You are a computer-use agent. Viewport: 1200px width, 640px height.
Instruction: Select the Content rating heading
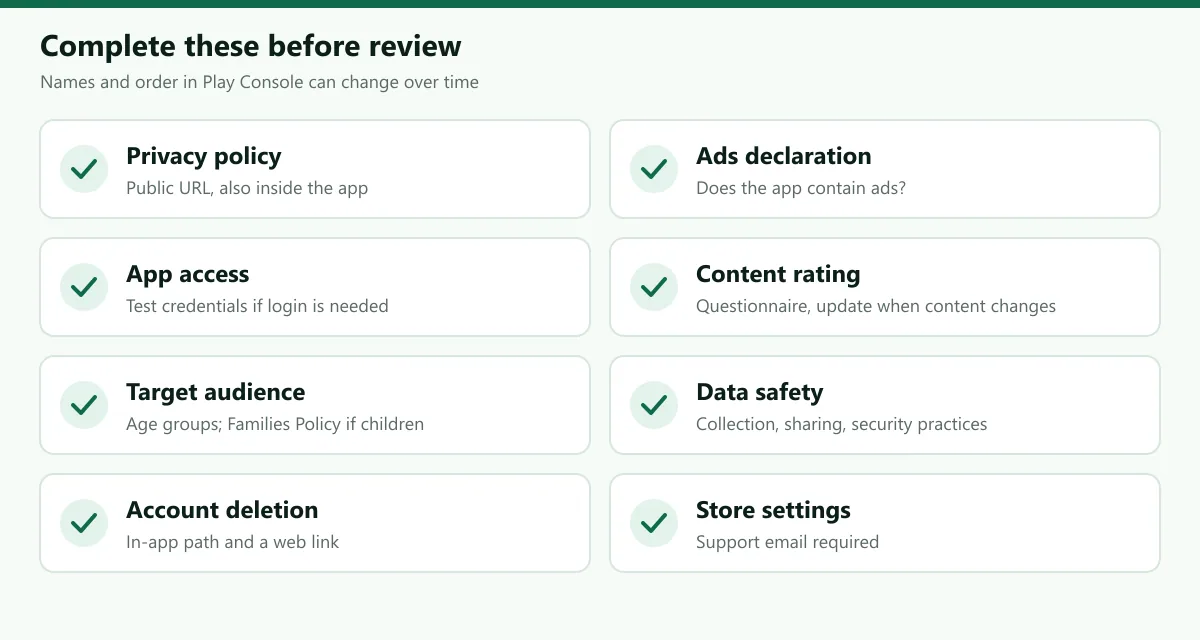[778, 274]
